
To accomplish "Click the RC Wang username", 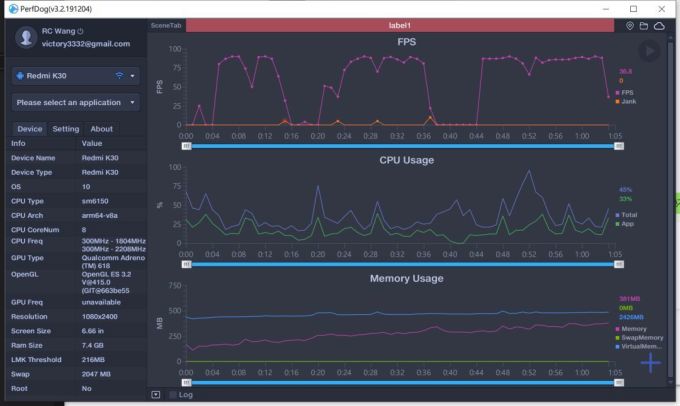I will click(x=59, y=31).
